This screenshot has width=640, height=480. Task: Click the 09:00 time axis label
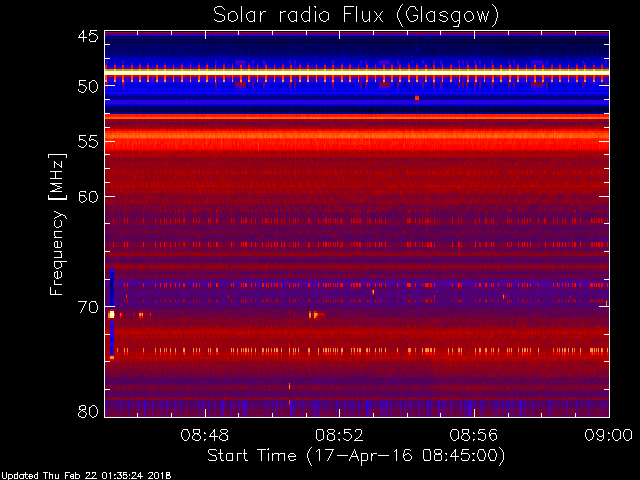[609, 435]
